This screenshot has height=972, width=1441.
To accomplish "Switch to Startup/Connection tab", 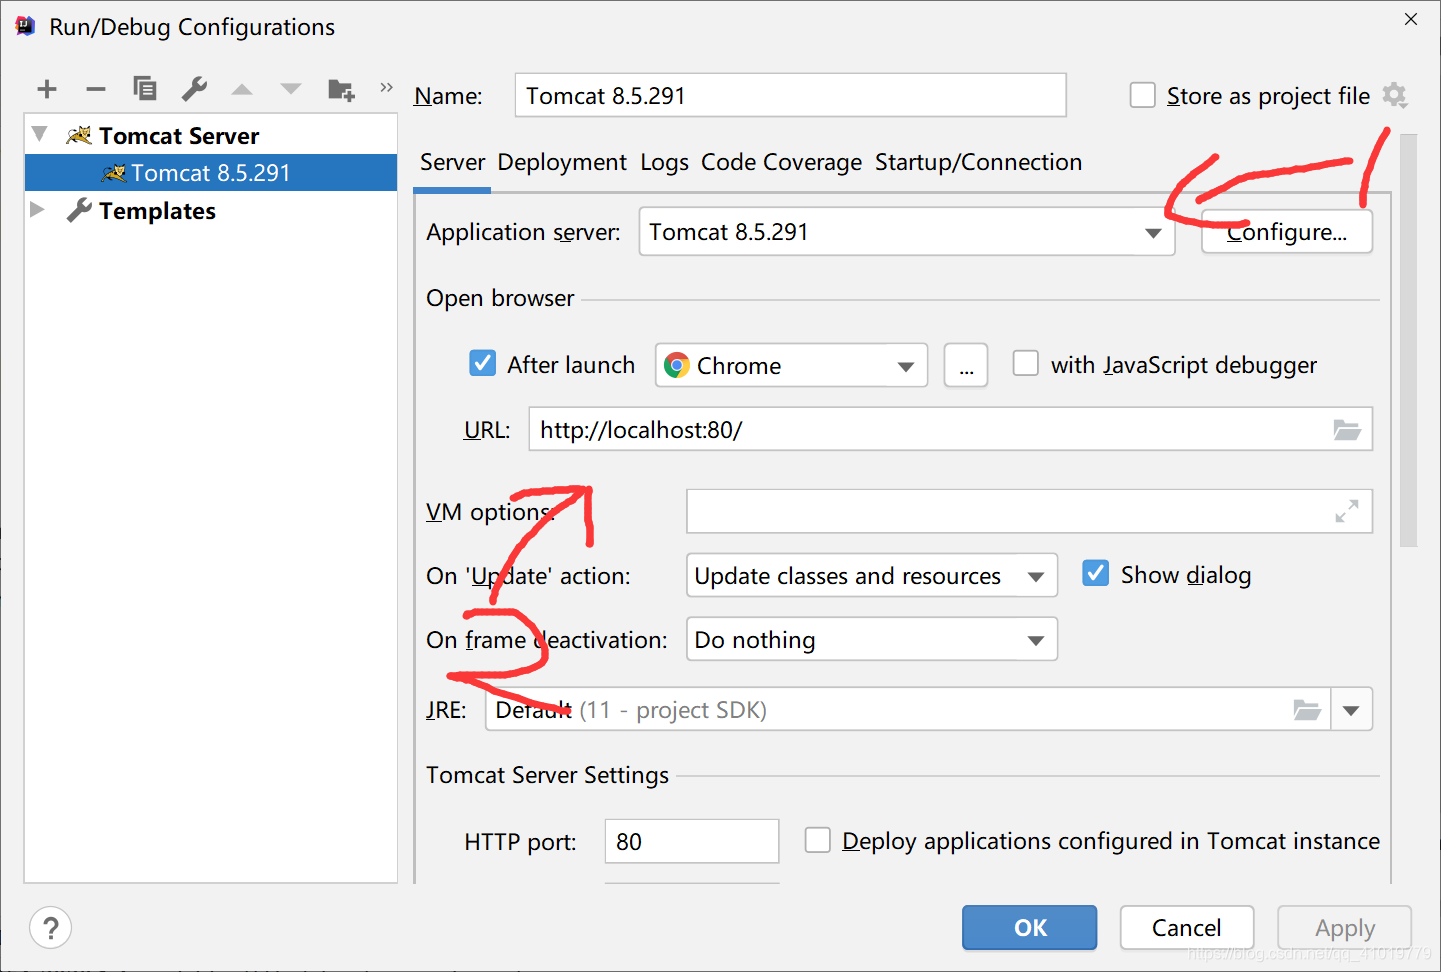I will [x=978, y=162].
